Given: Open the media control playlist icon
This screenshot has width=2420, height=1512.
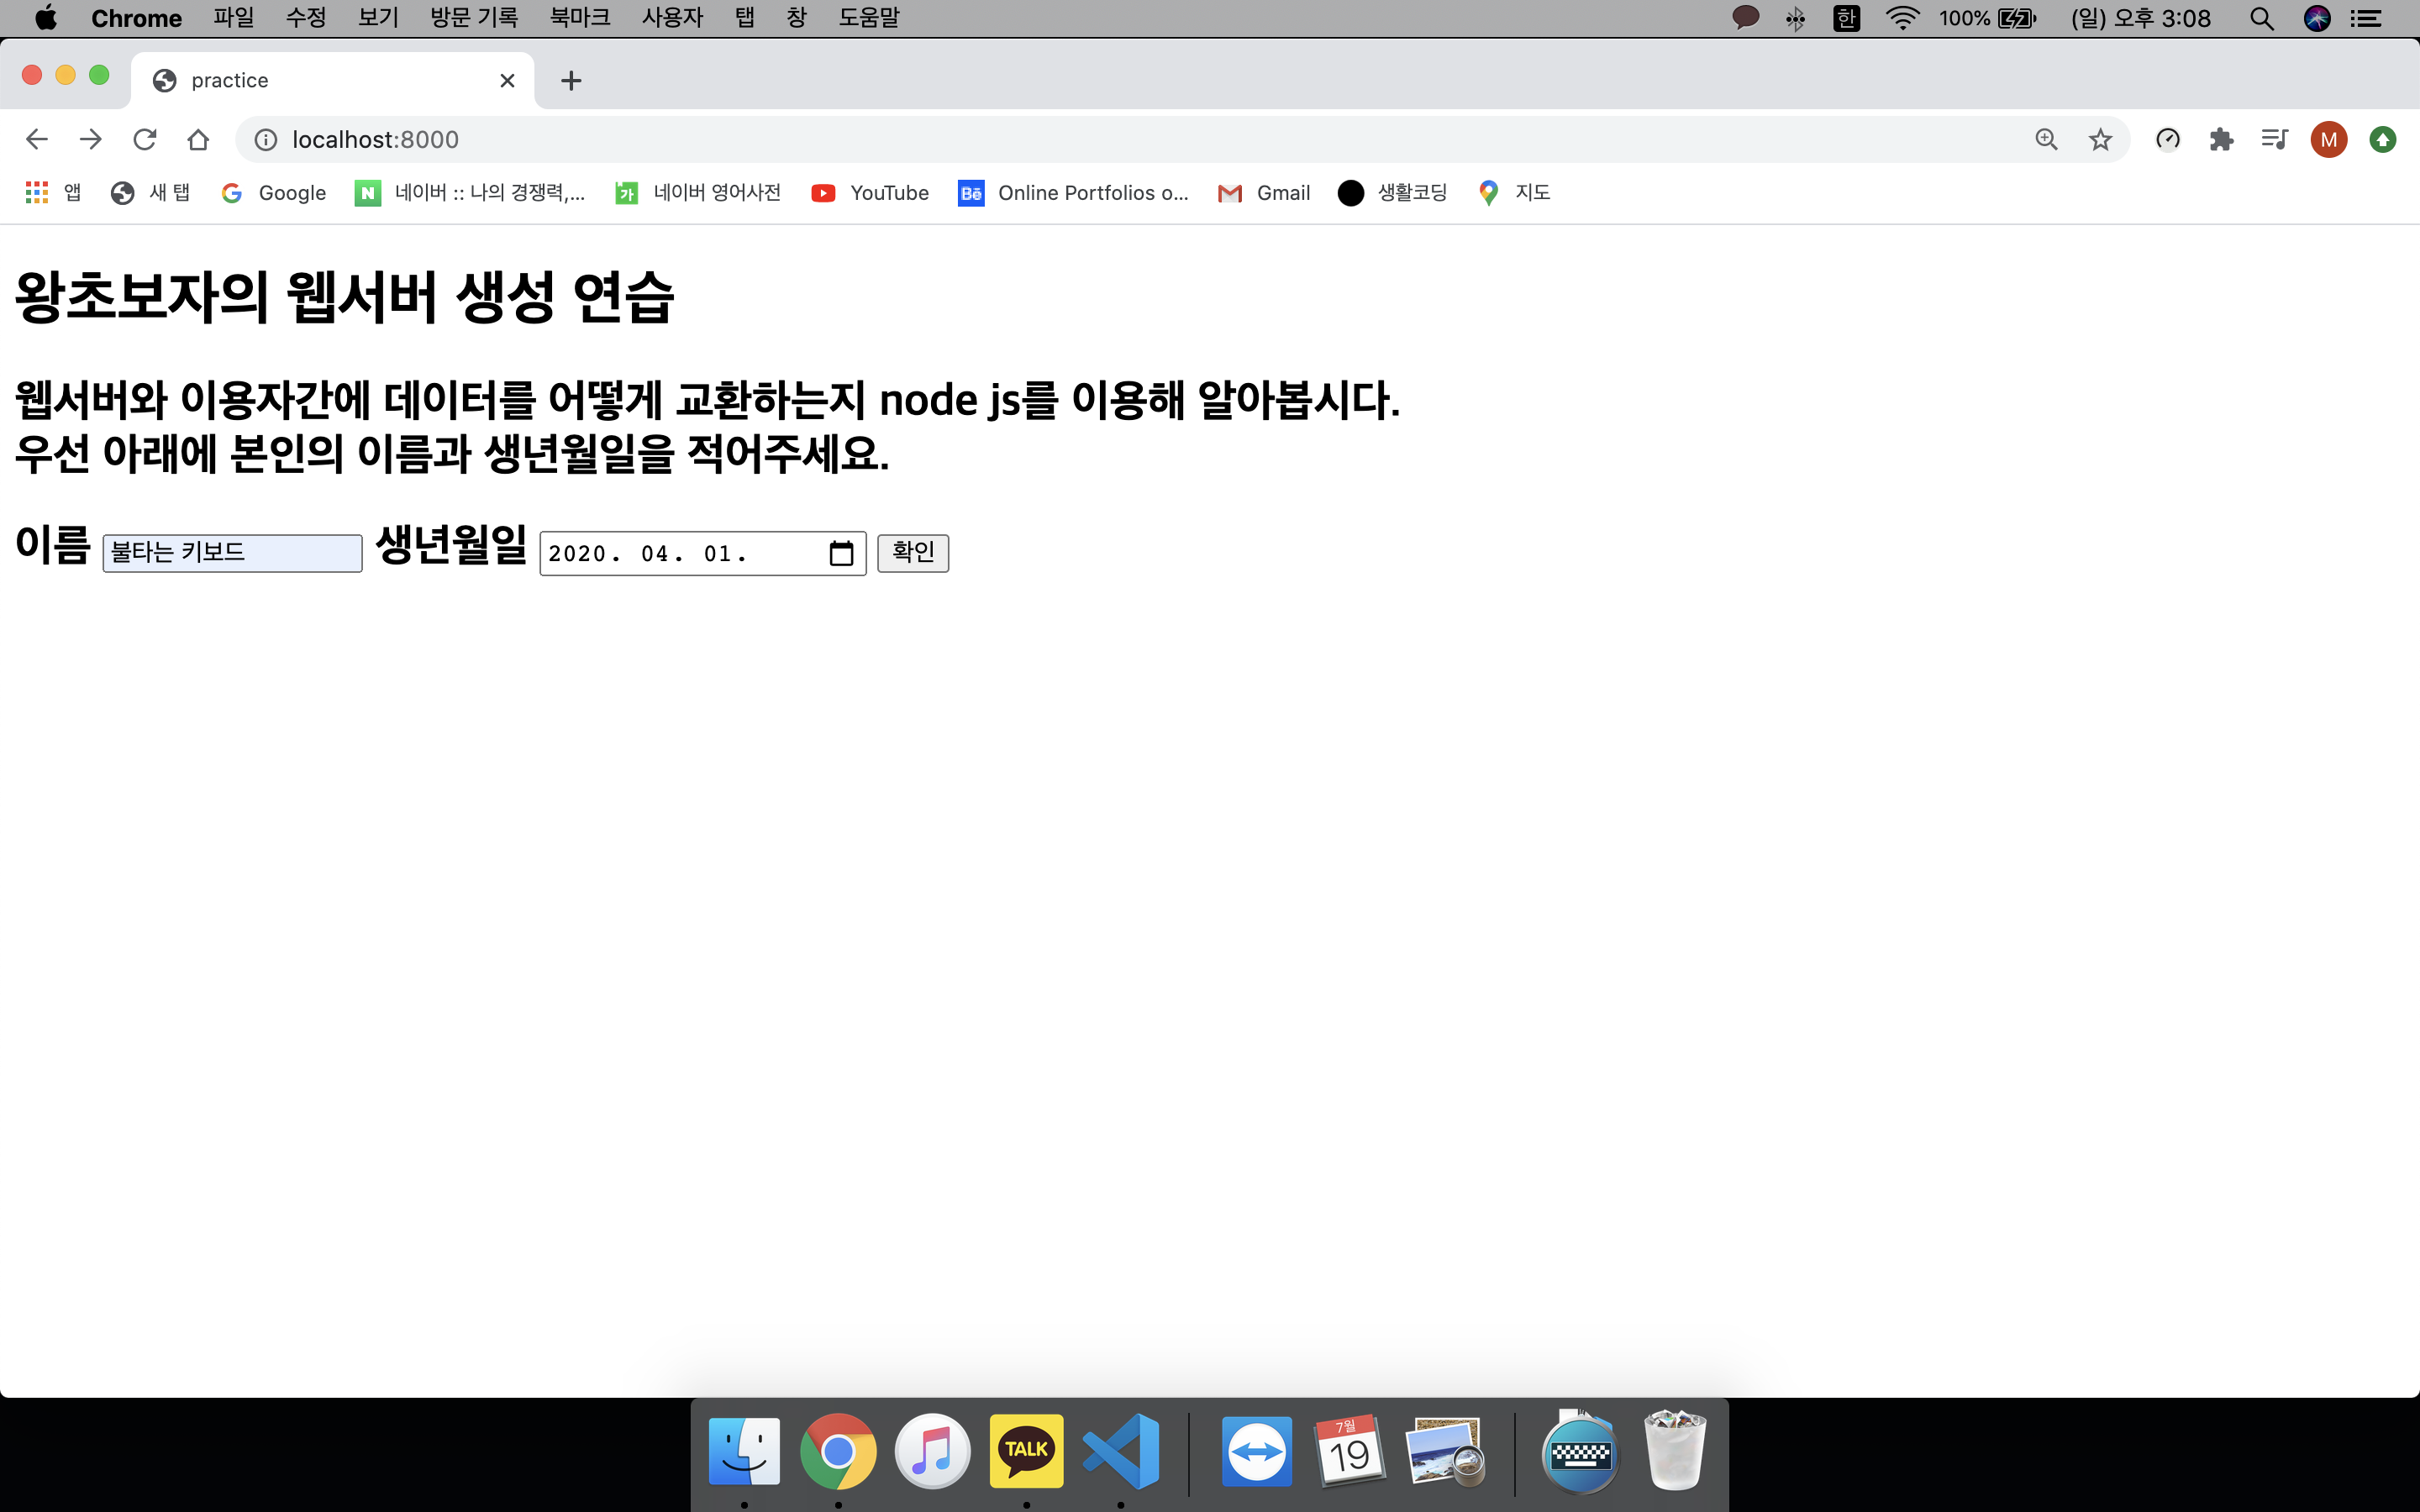Looking at the screenshot, I should click(2274, 139).
